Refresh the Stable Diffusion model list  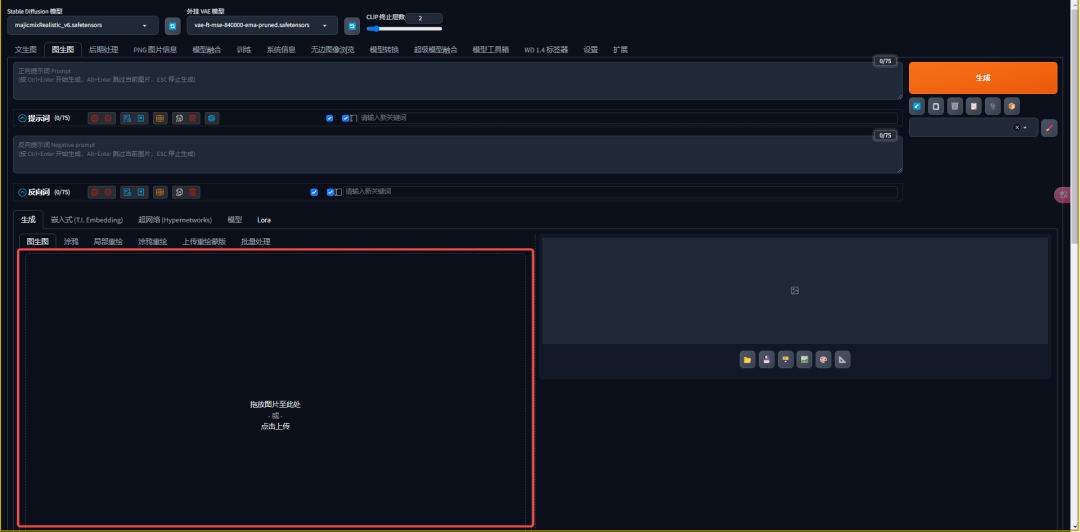tap(173, 26)
